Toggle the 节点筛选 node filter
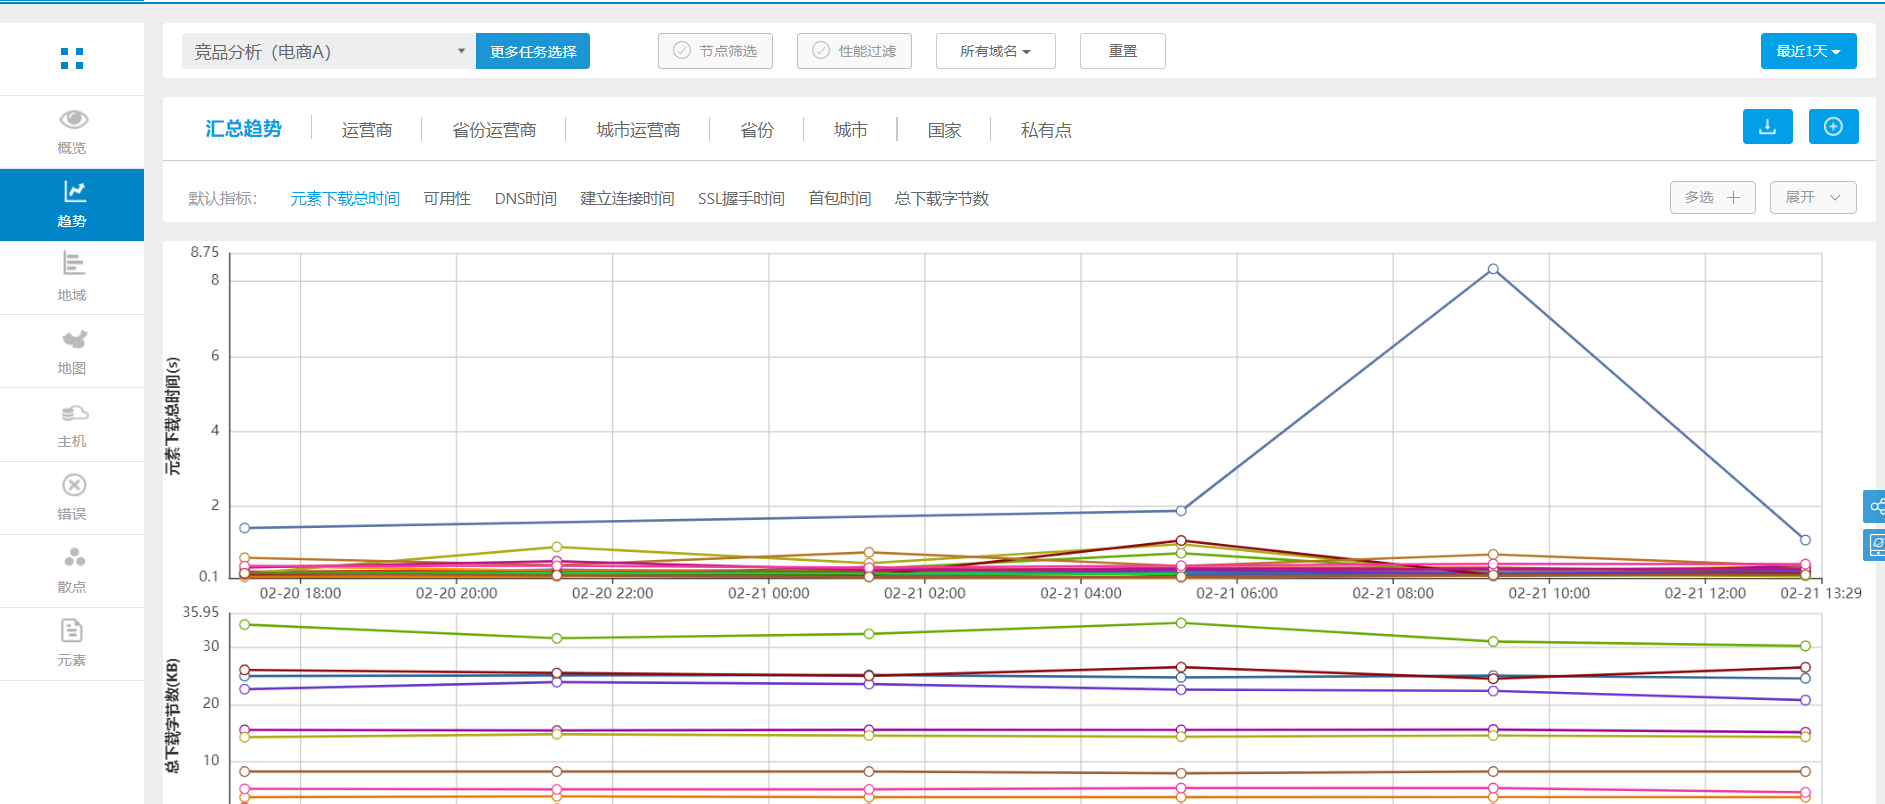 715,51
